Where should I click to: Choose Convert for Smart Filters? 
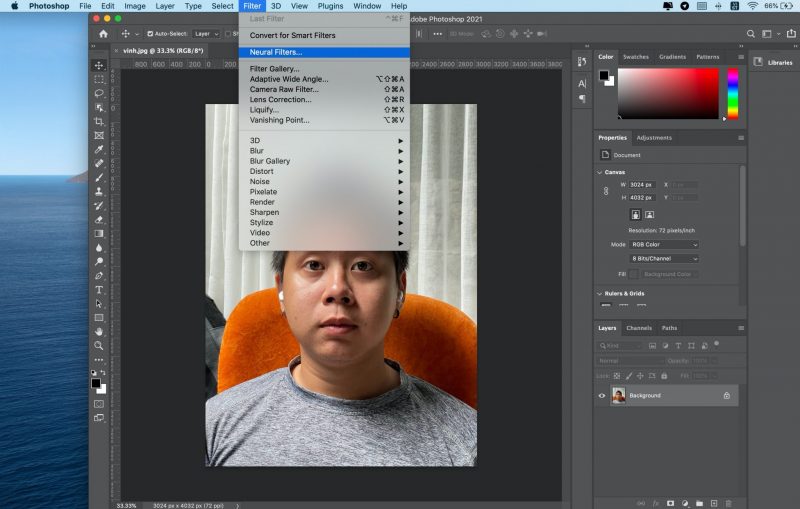click(324, 35)
